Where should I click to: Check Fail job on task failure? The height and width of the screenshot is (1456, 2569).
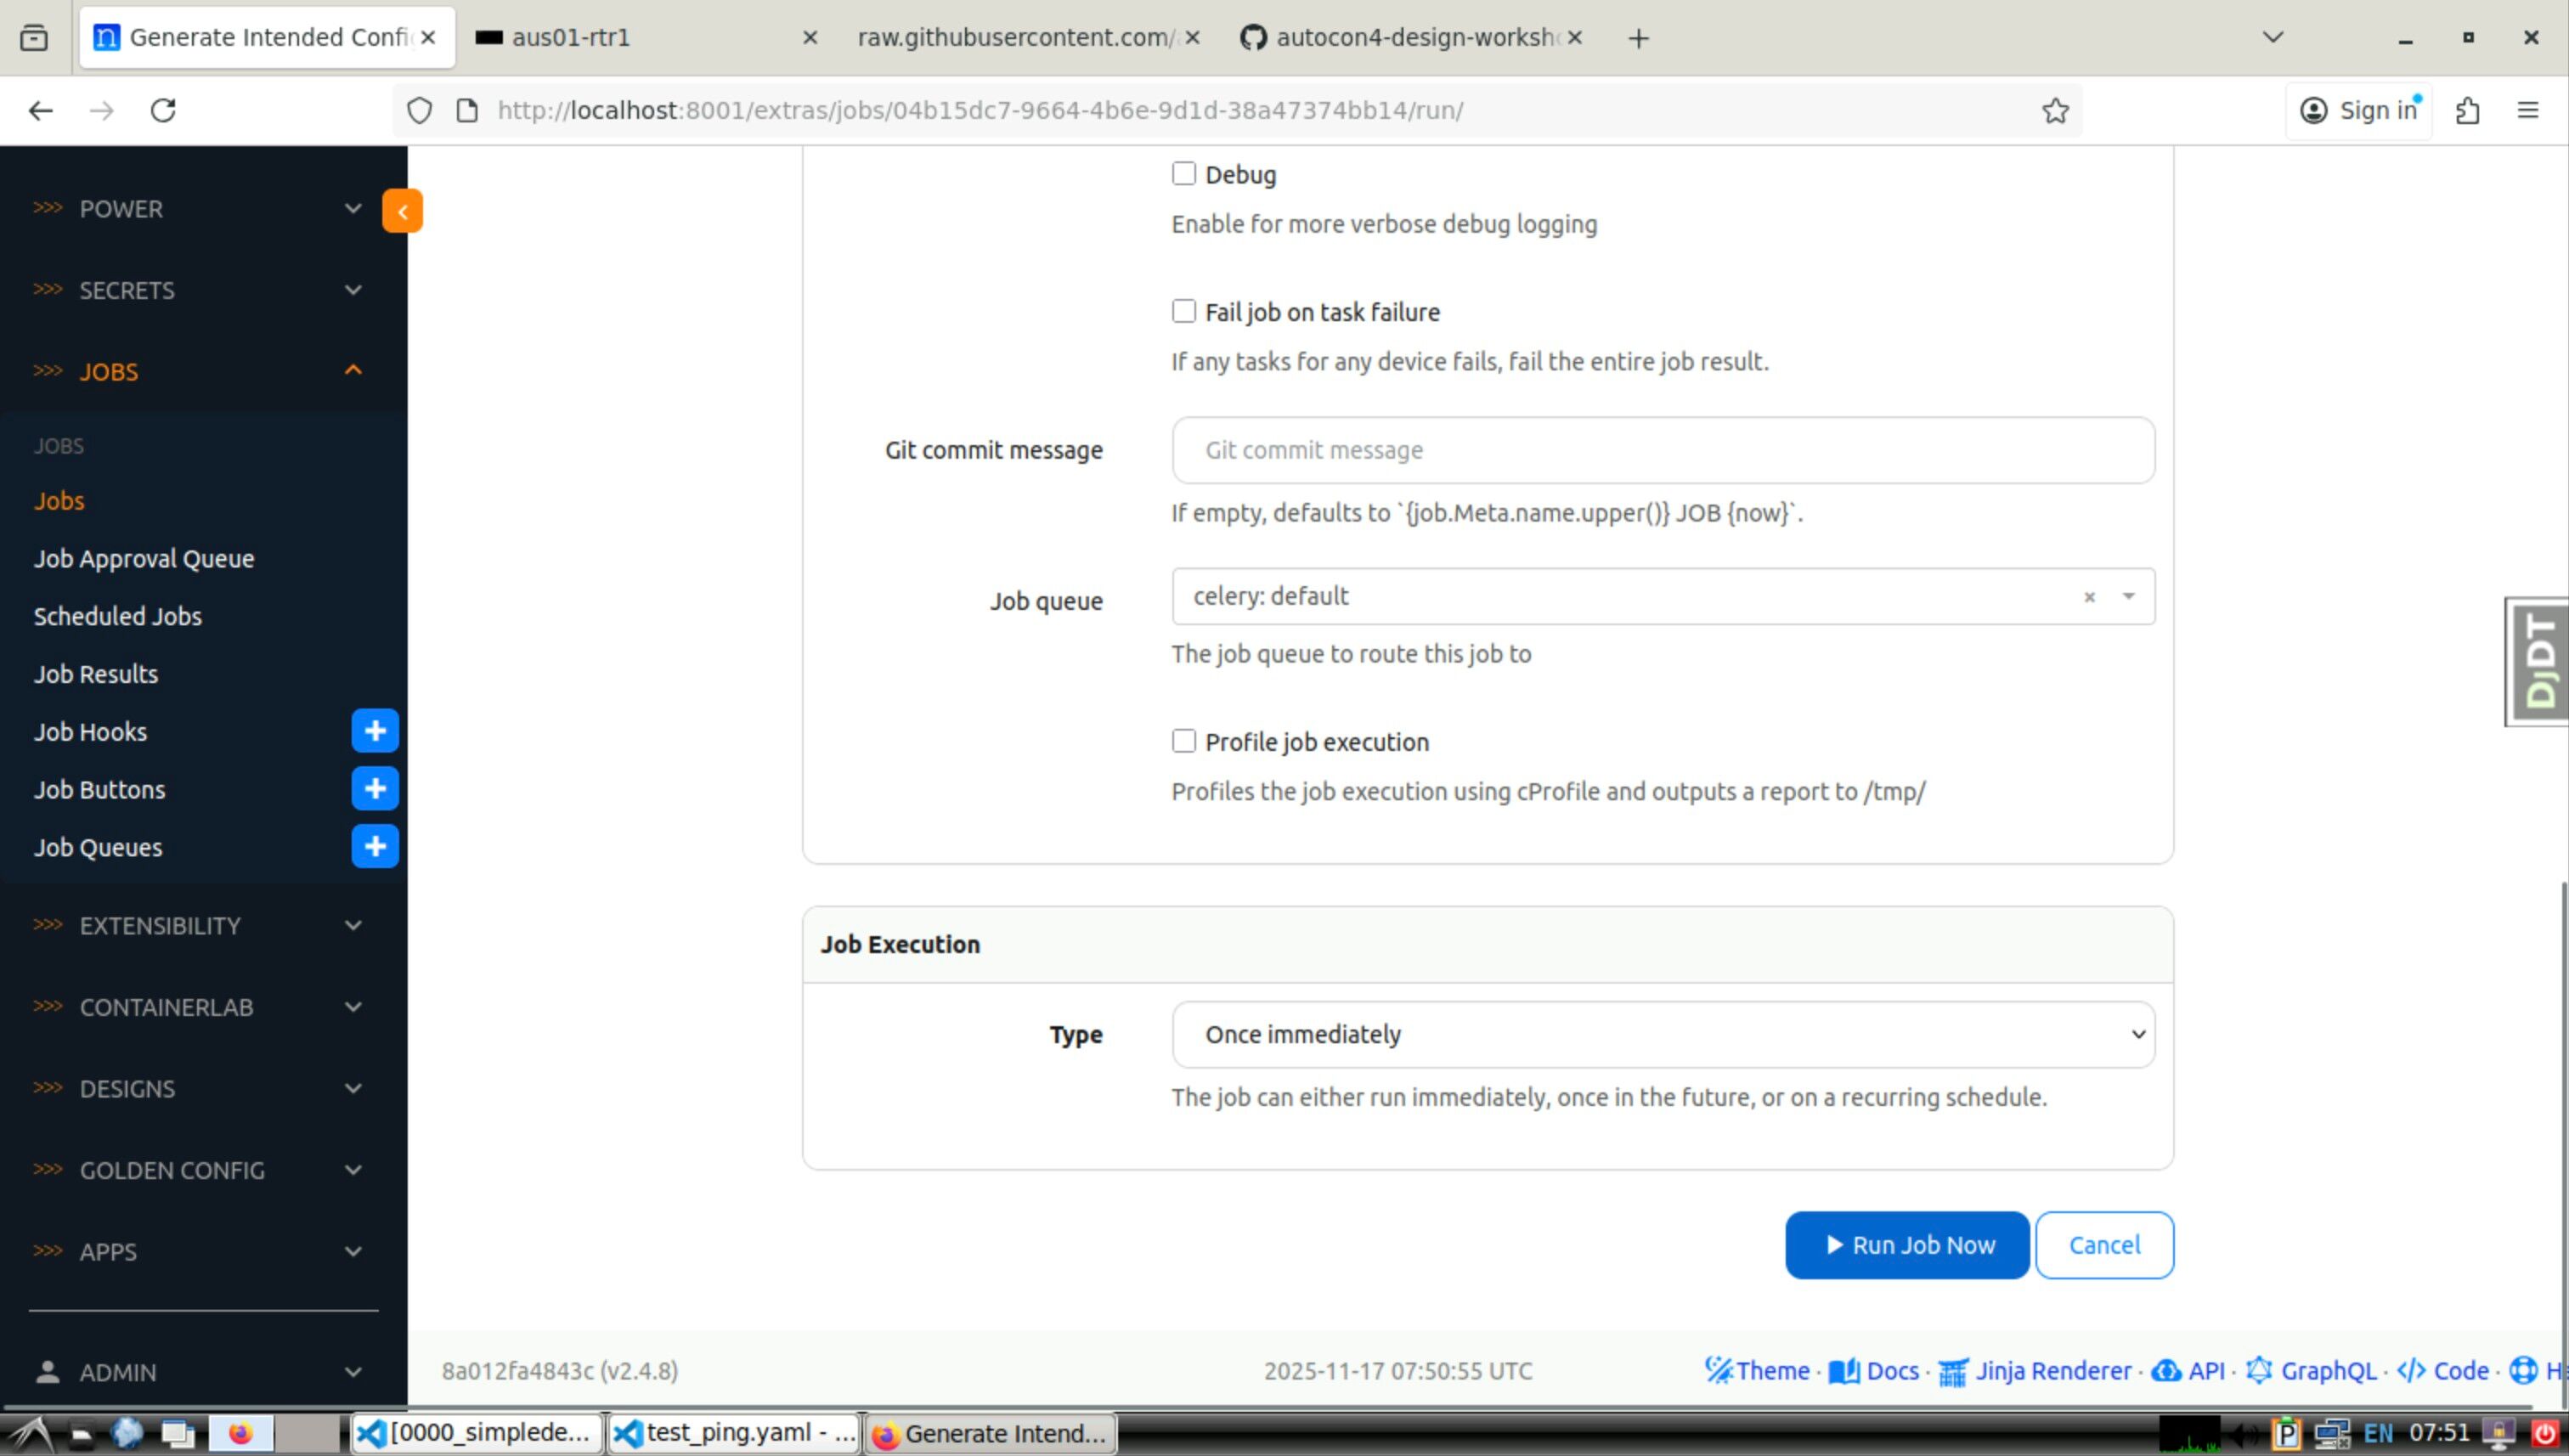[1184, 312]
